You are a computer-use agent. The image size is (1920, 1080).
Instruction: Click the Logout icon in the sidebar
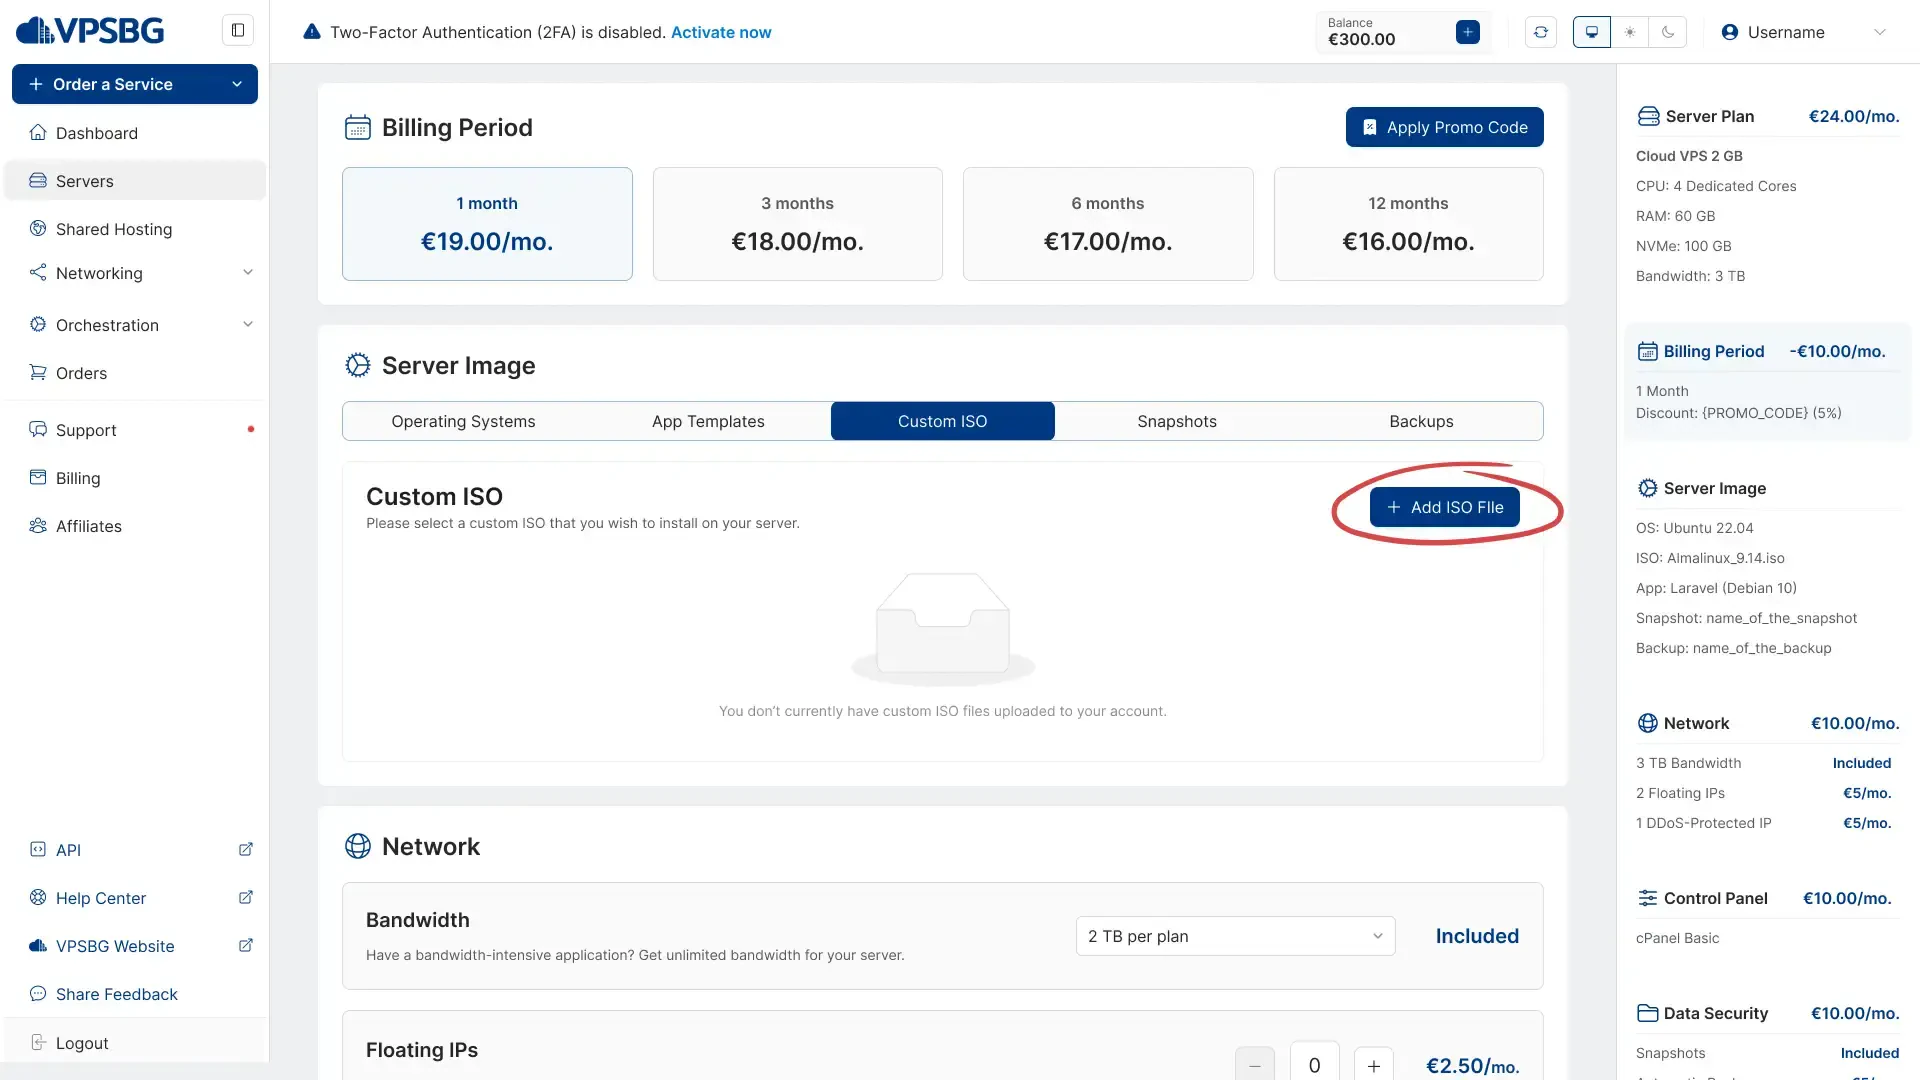tap(38, 1043)
